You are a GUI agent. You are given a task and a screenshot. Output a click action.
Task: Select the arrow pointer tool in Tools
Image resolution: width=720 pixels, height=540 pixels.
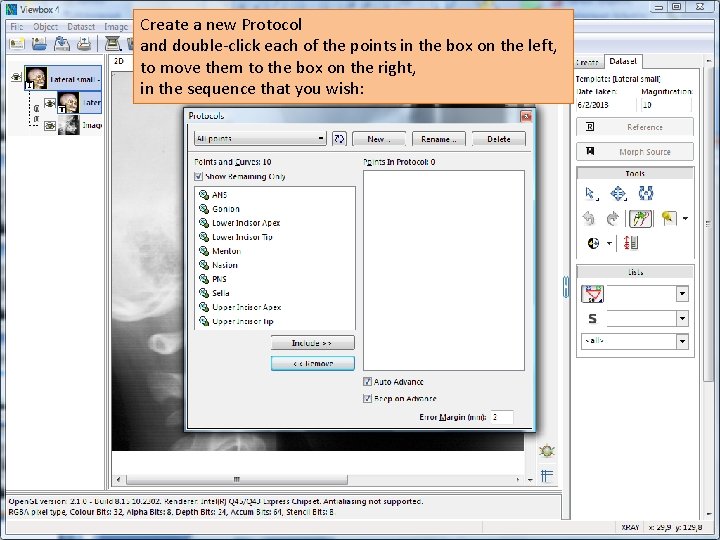tap(591, 193)
